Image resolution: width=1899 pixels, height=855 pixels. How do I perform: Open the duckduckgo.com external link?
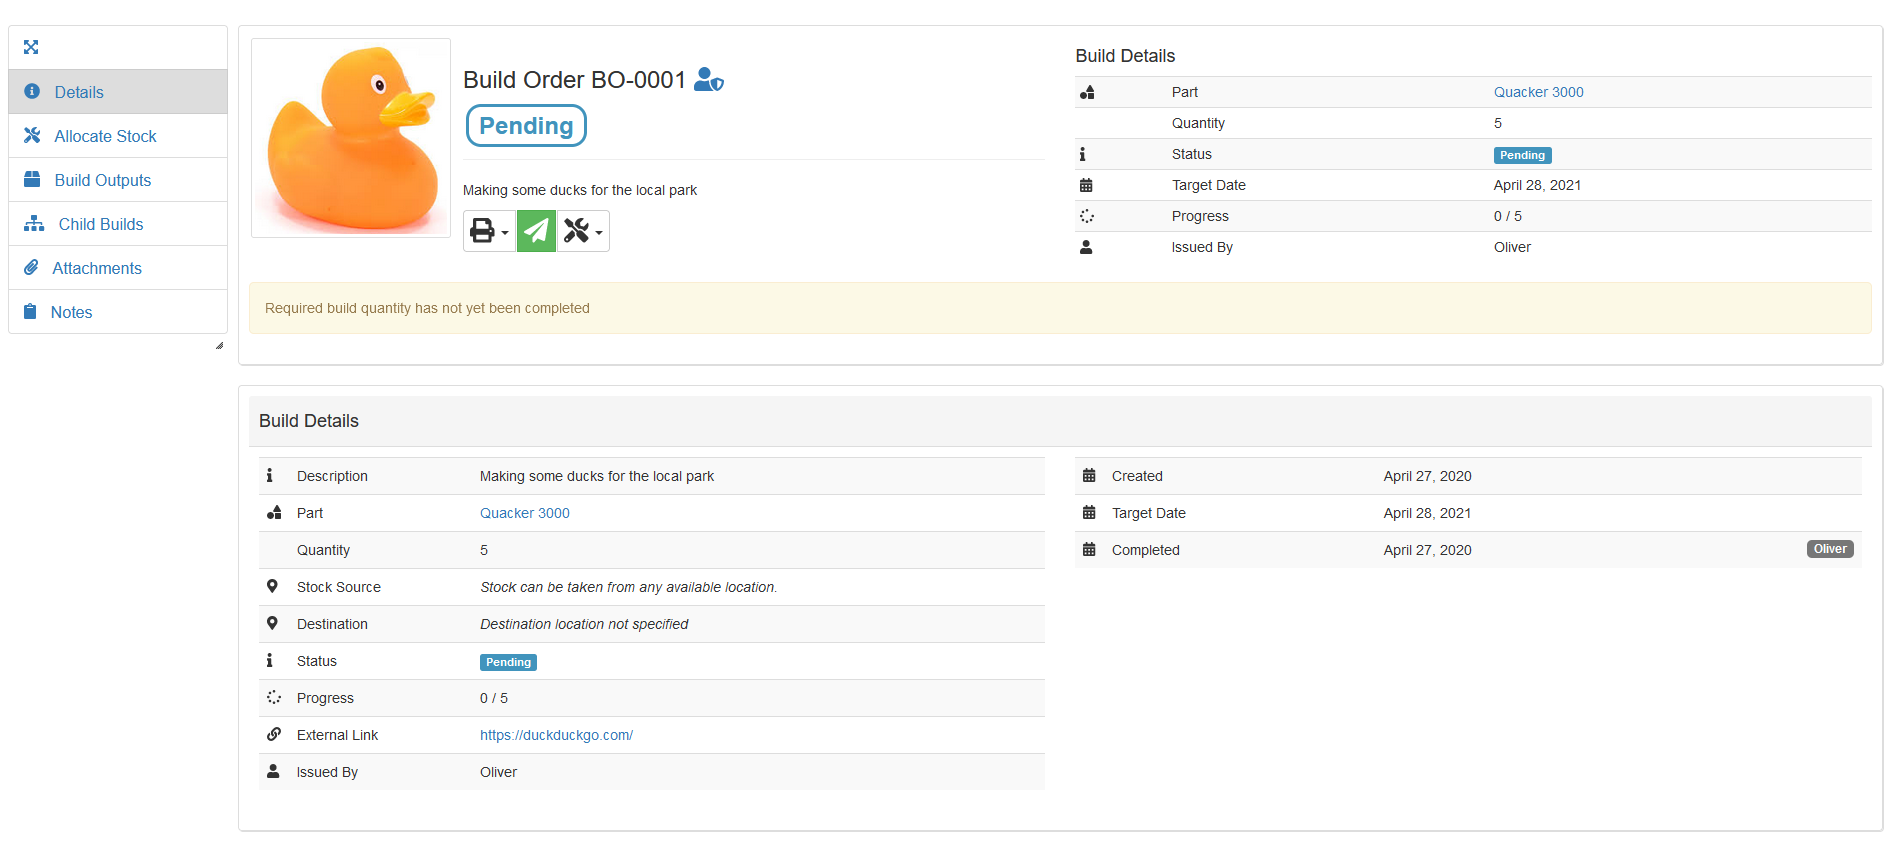556,735
